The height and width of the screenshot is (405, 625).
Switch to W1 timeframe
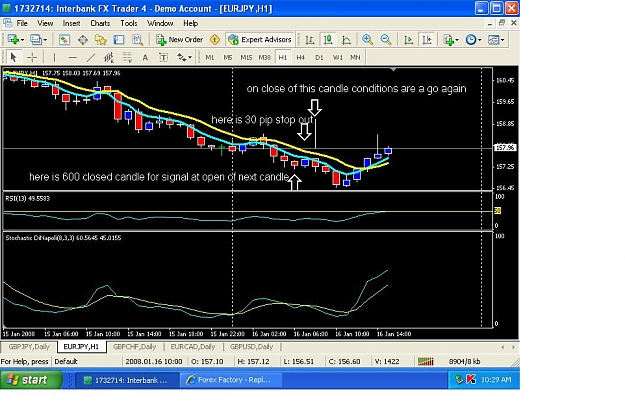point(337,57)
